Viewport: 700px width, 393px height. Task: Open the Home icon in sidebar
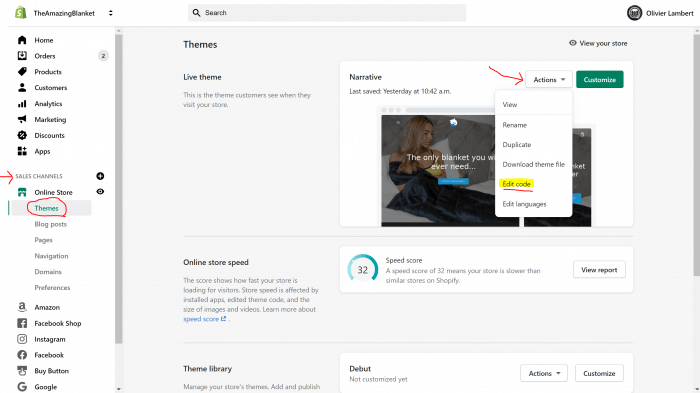(x=22, y=40)
